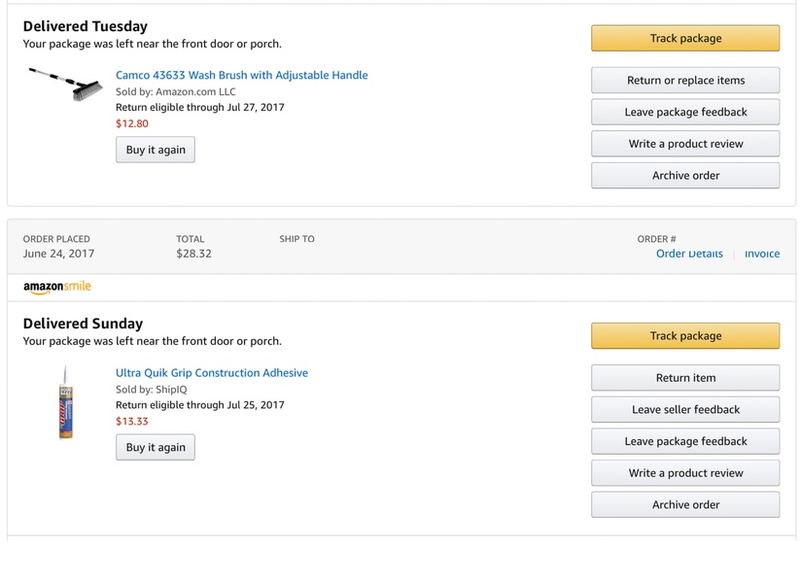Archive order for the Ultra Quik Grip adhesive
The image size is (800, 583).
685,504
